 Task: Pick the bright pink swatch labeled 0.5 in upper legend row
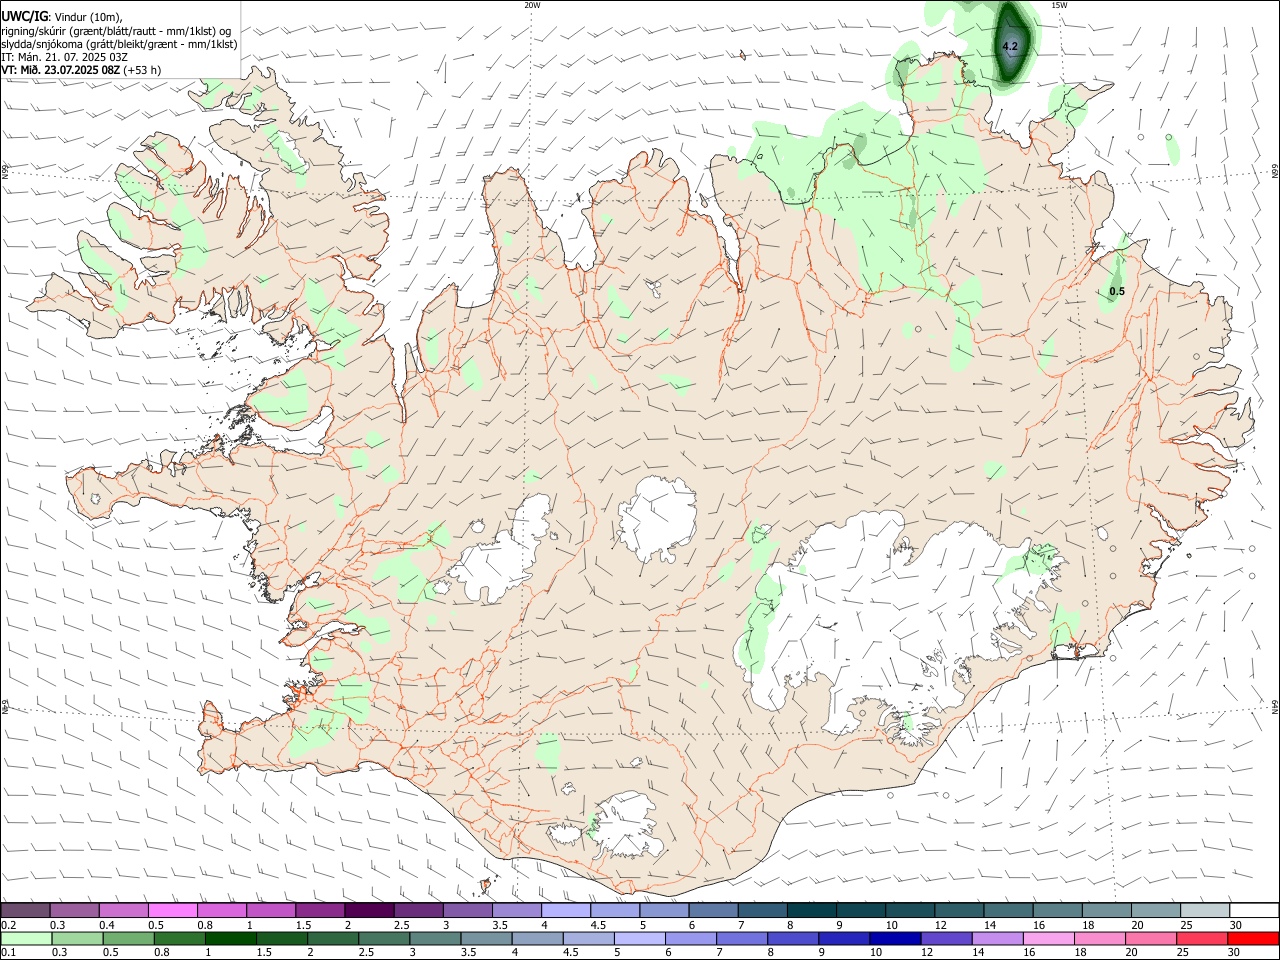tap(172, 911)
